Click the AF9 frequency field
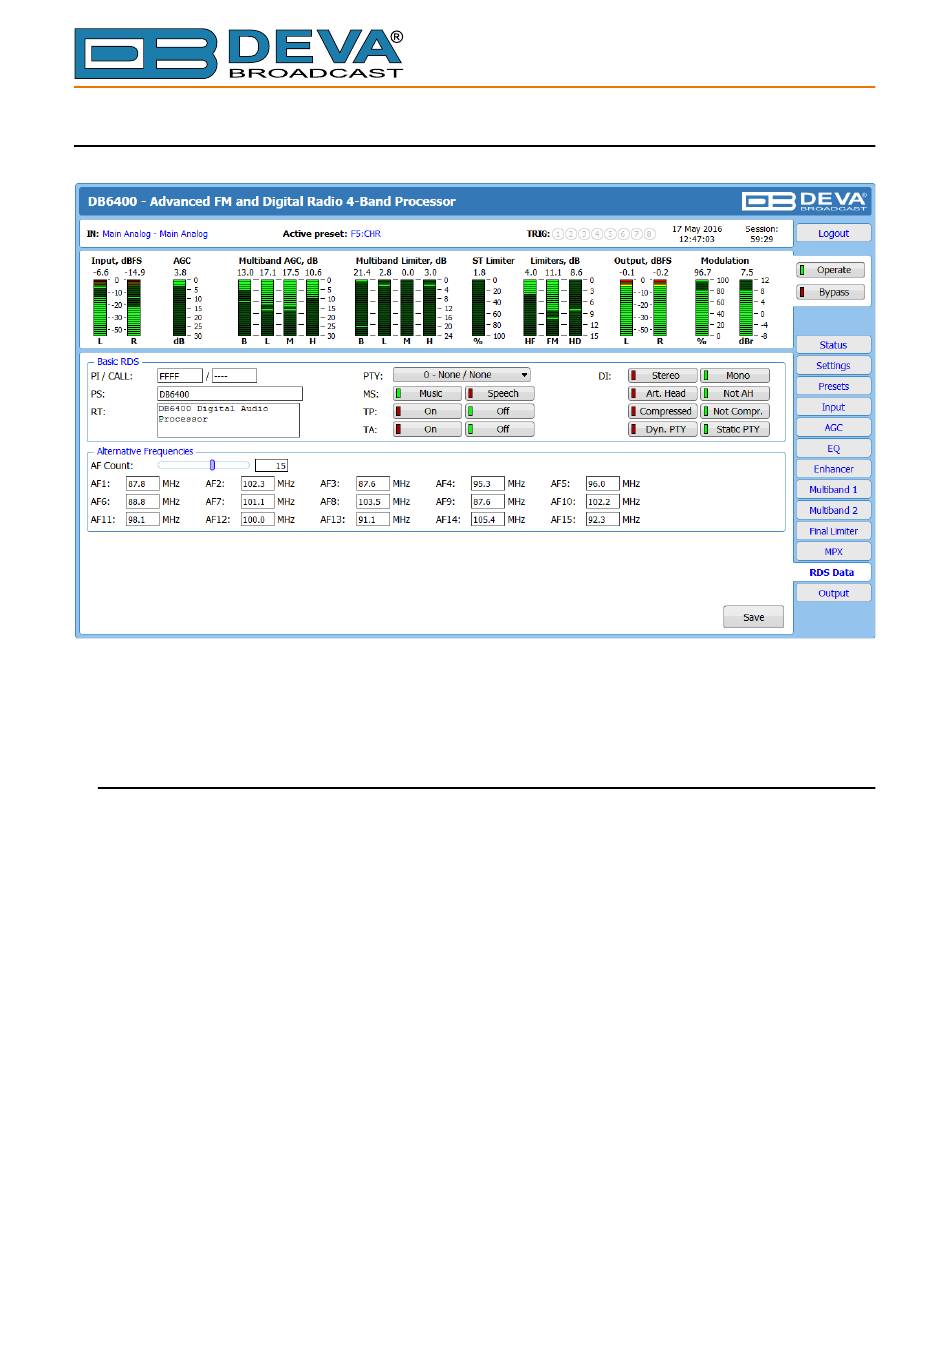This screenshot has width=950, height=1360. tap(488, 502)
